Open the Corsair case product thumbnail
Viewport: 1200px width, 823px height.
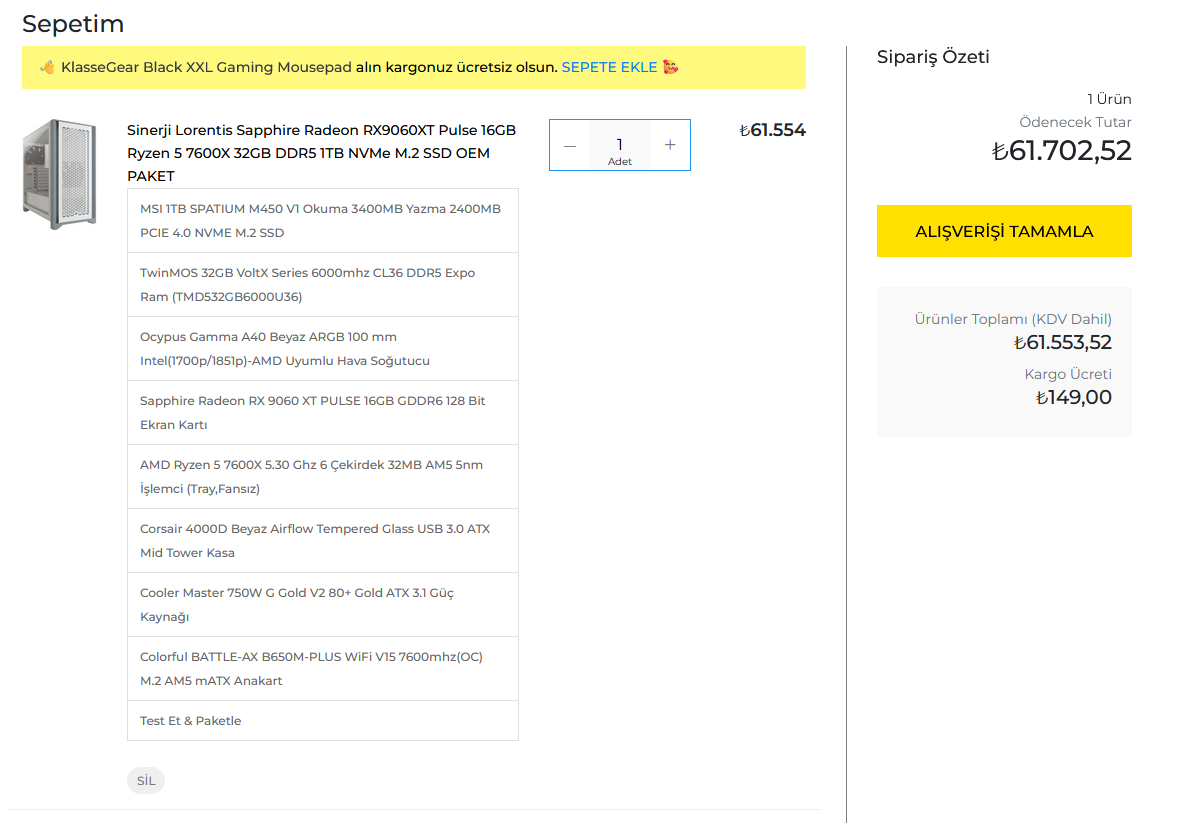pyautogui.click(x=60, y=174)
